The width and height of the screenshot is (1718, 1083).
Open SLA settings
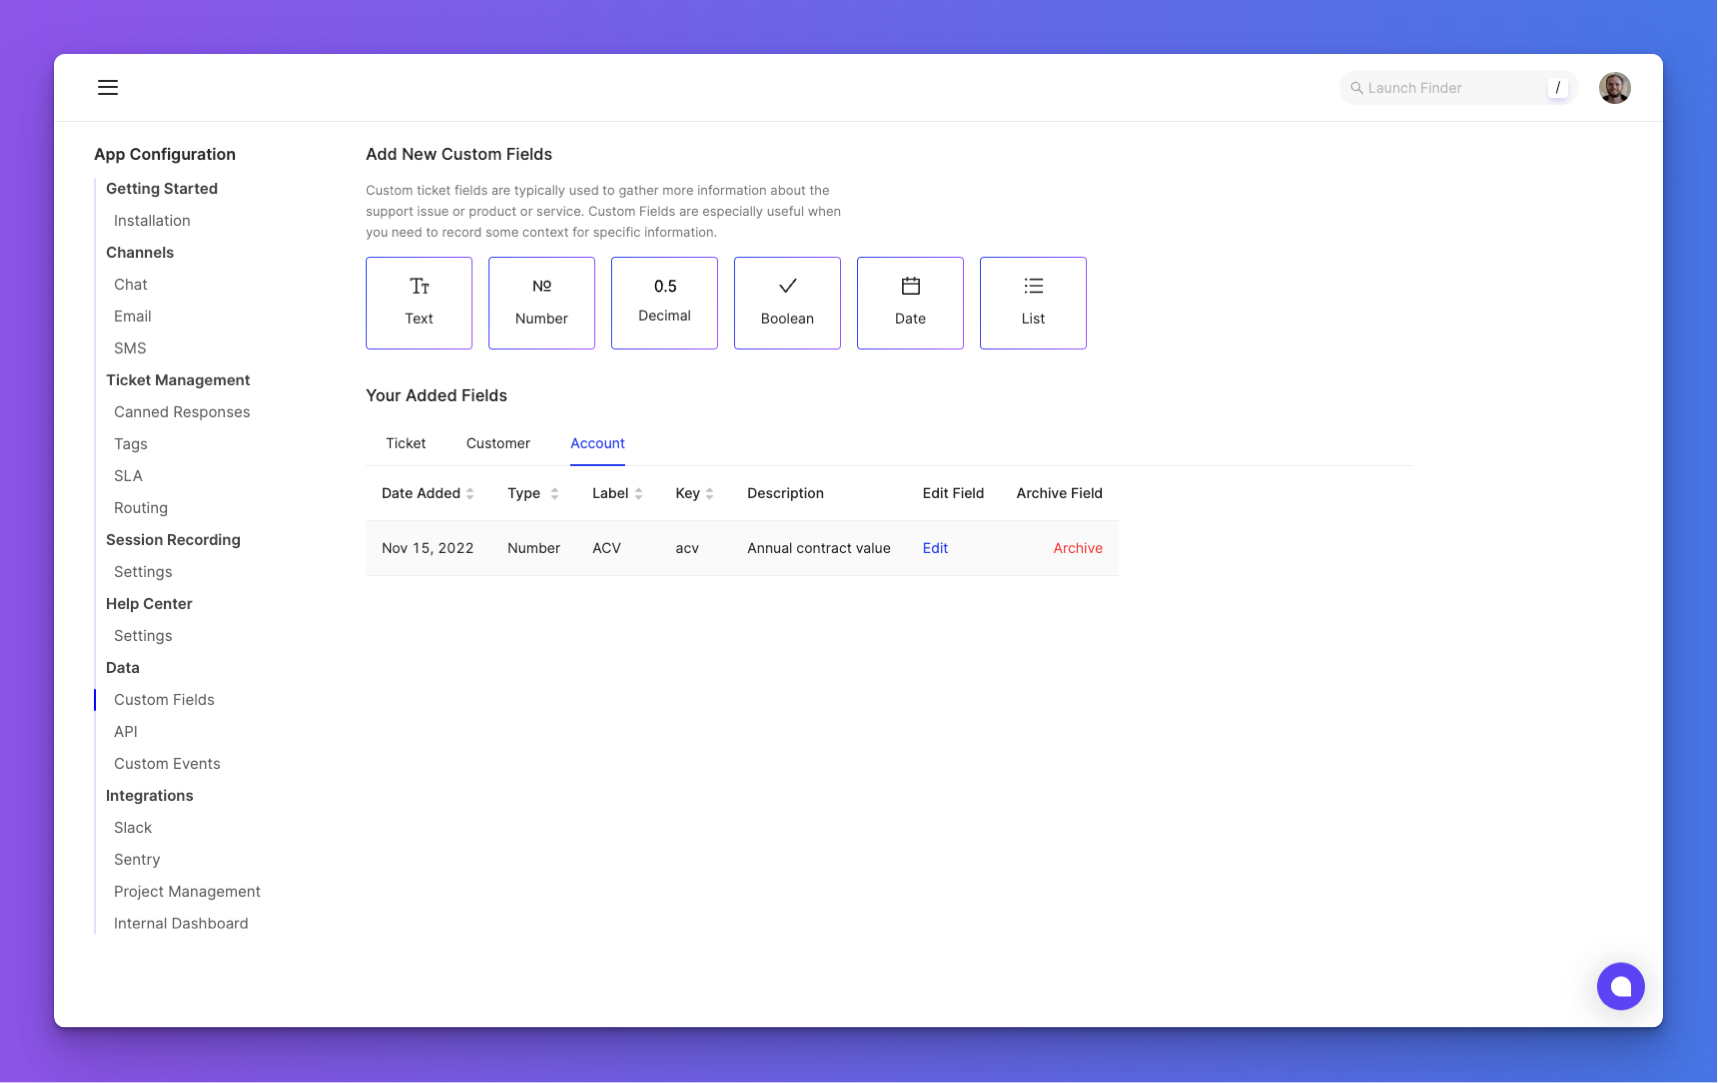tap(128, 476)
